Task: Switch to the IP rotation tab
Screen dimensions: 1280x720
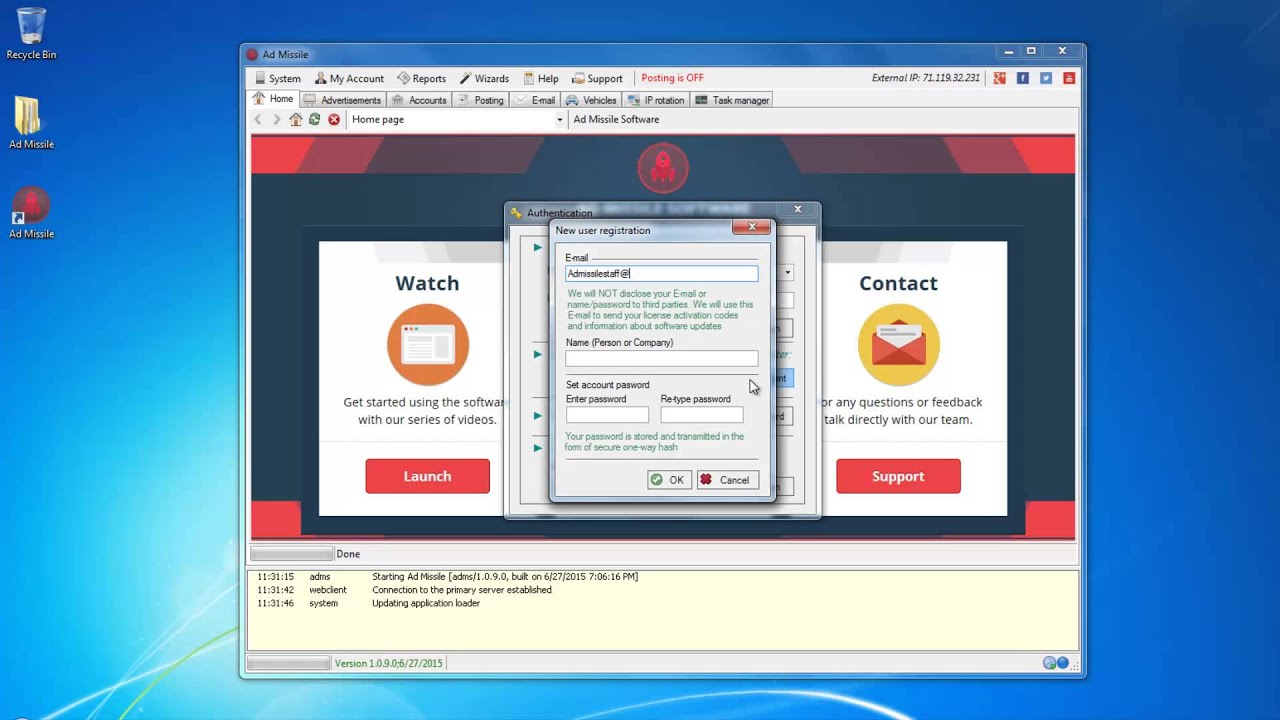Action: (656, 100)
